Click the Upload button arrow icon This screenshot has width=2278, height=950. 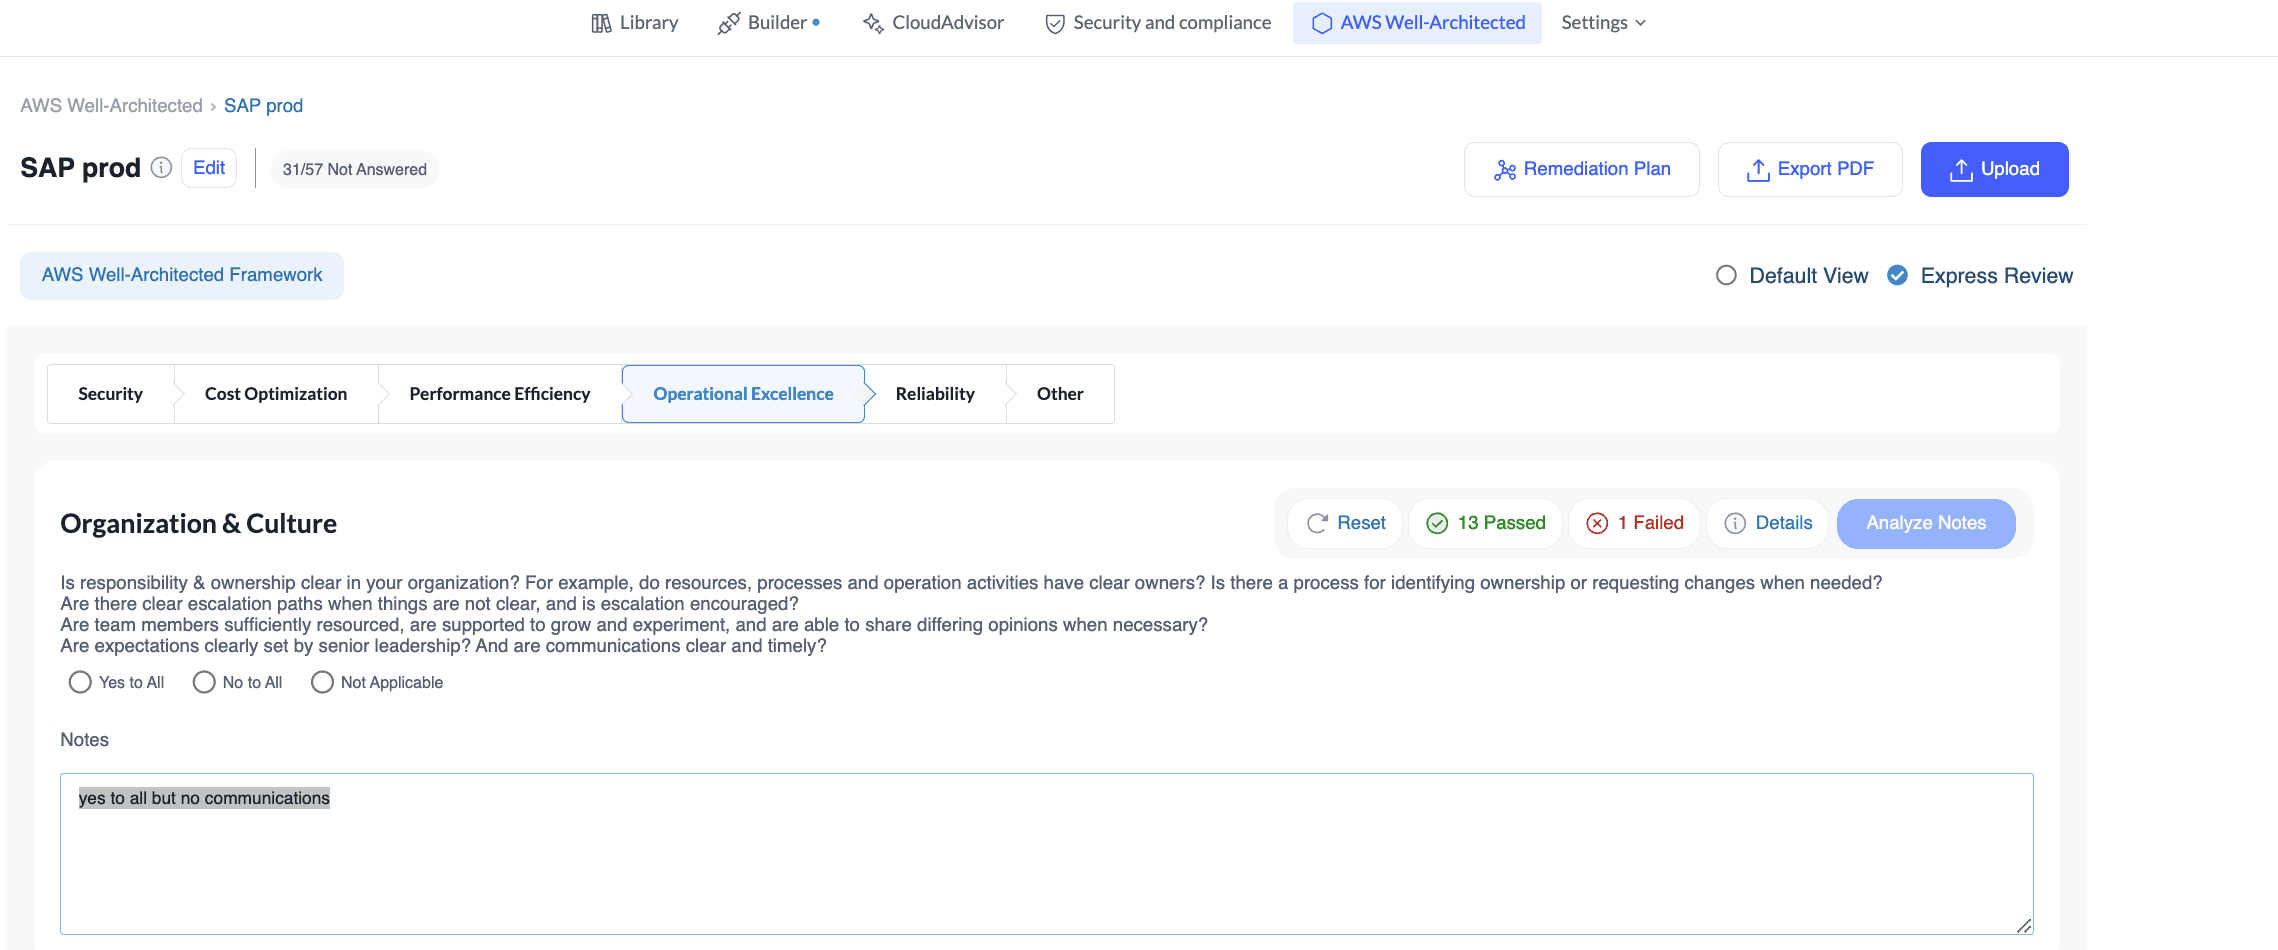1961,171
